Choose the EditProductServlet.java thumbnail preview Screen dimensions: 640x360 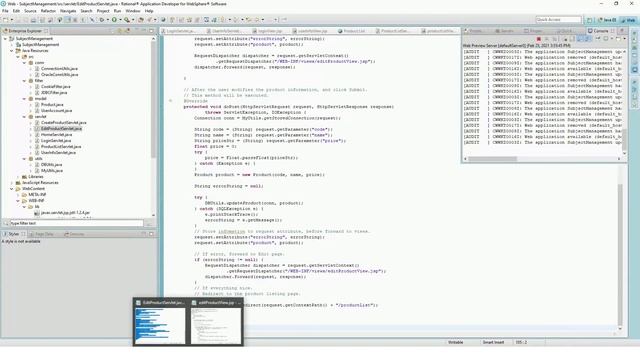tap(160, 321)
